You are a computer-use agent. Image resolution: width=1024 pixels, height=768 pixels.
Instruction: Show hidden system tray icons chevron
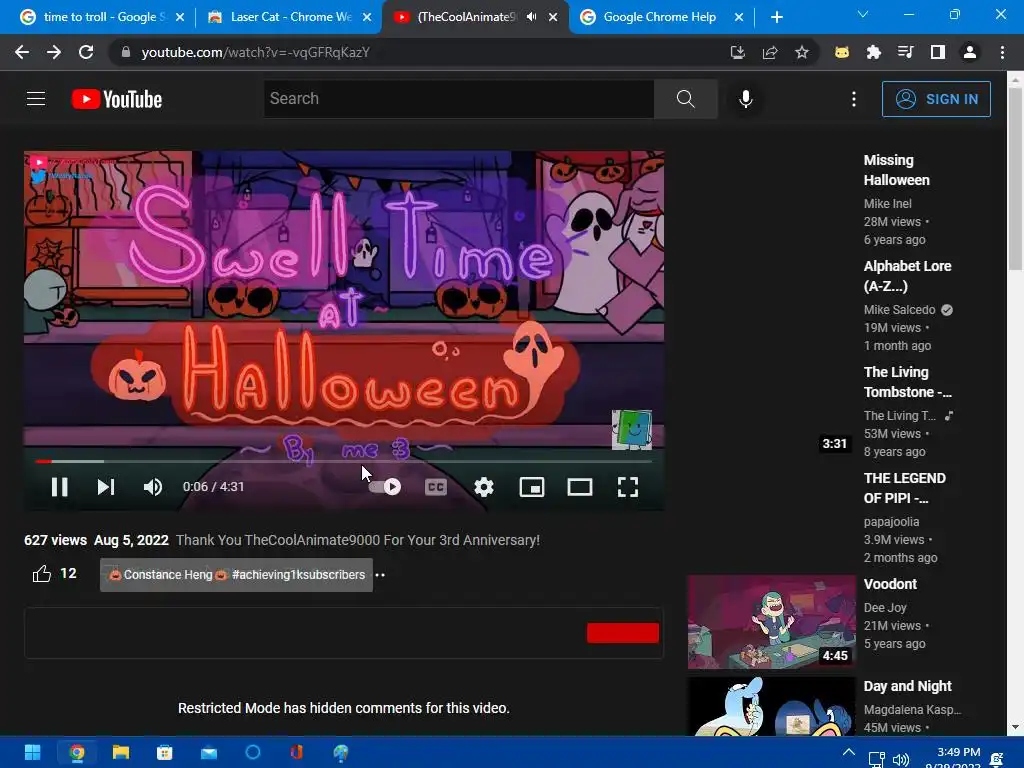848,752
